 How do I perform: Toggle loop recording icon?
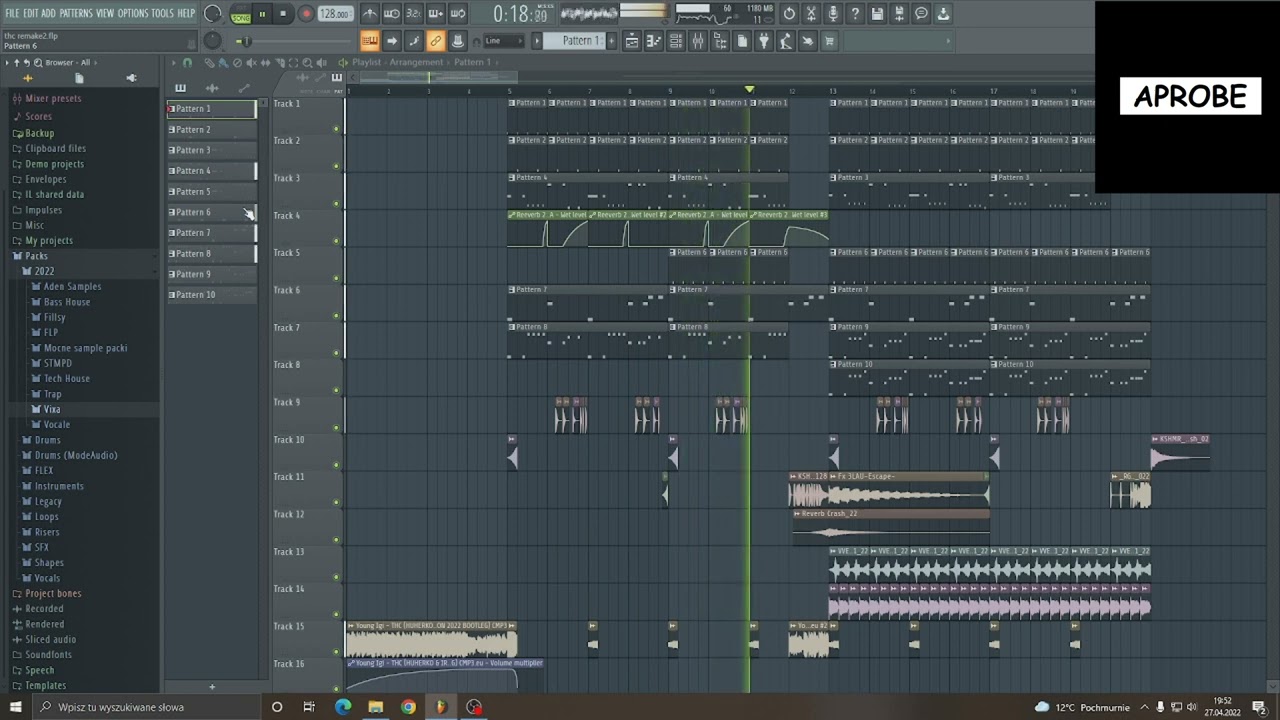tap(458, 14)
